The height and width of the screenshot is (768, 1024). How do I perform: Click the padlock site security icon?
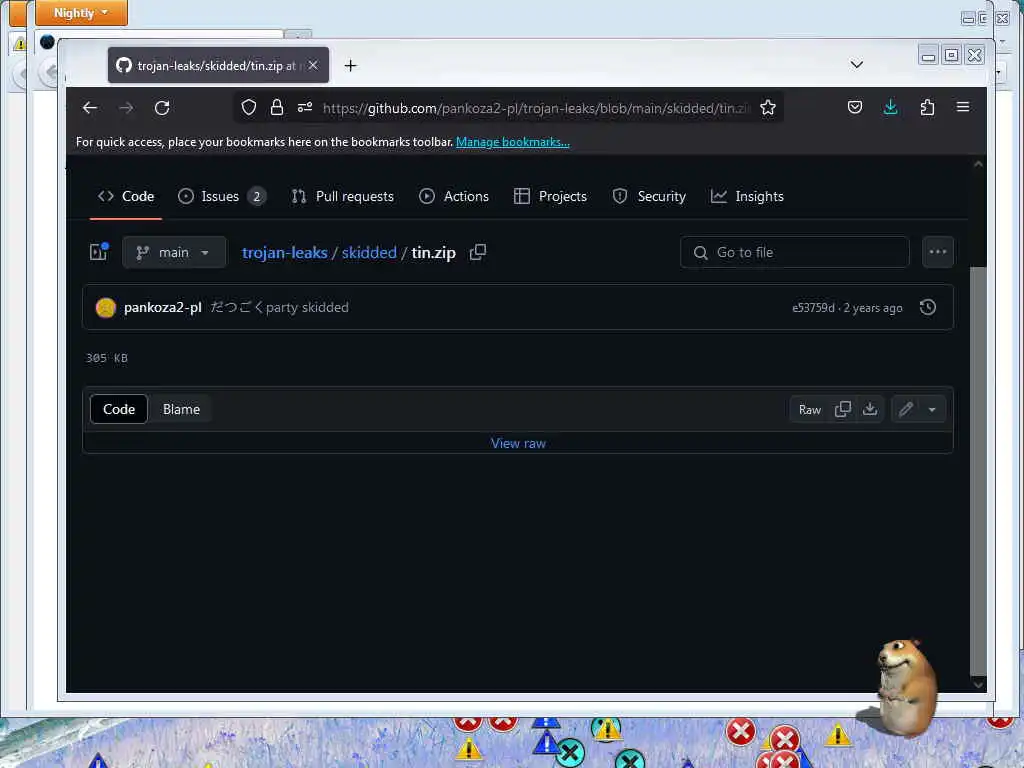point(277,108)
